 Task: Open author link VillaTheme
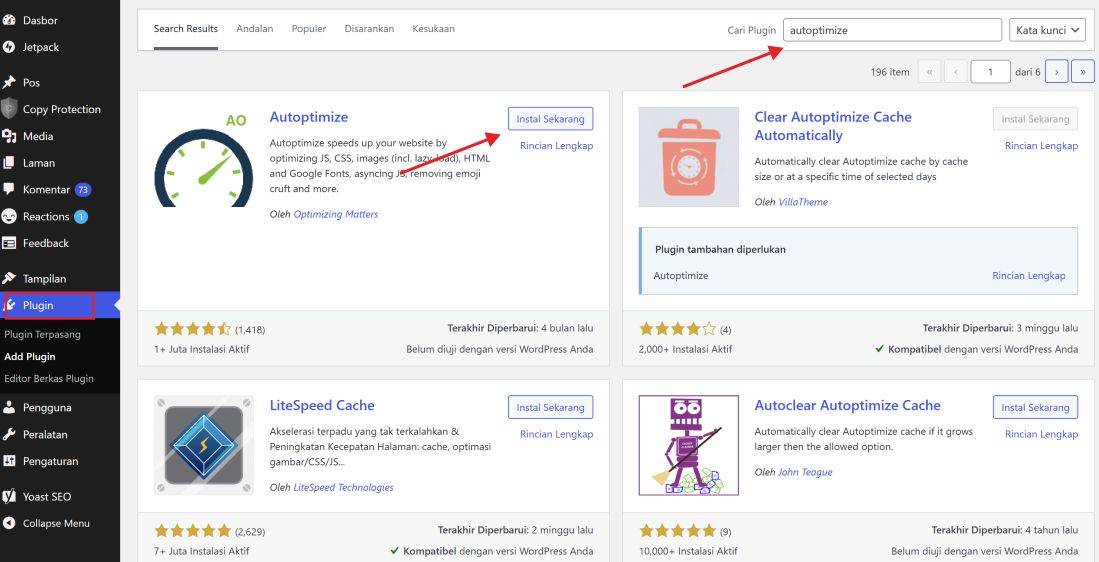[x=803, y=202]
